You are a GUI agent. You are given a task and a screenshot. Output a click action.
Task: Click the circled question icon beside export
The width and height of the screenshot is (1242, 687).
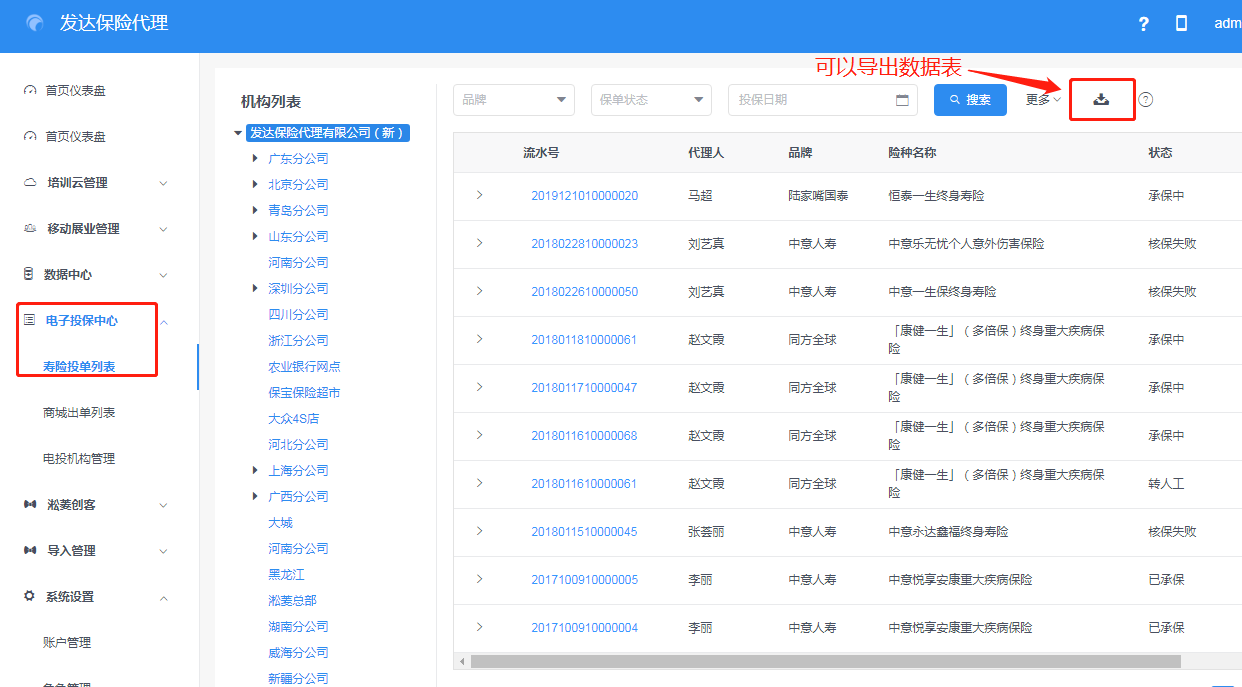[1146, 100]
